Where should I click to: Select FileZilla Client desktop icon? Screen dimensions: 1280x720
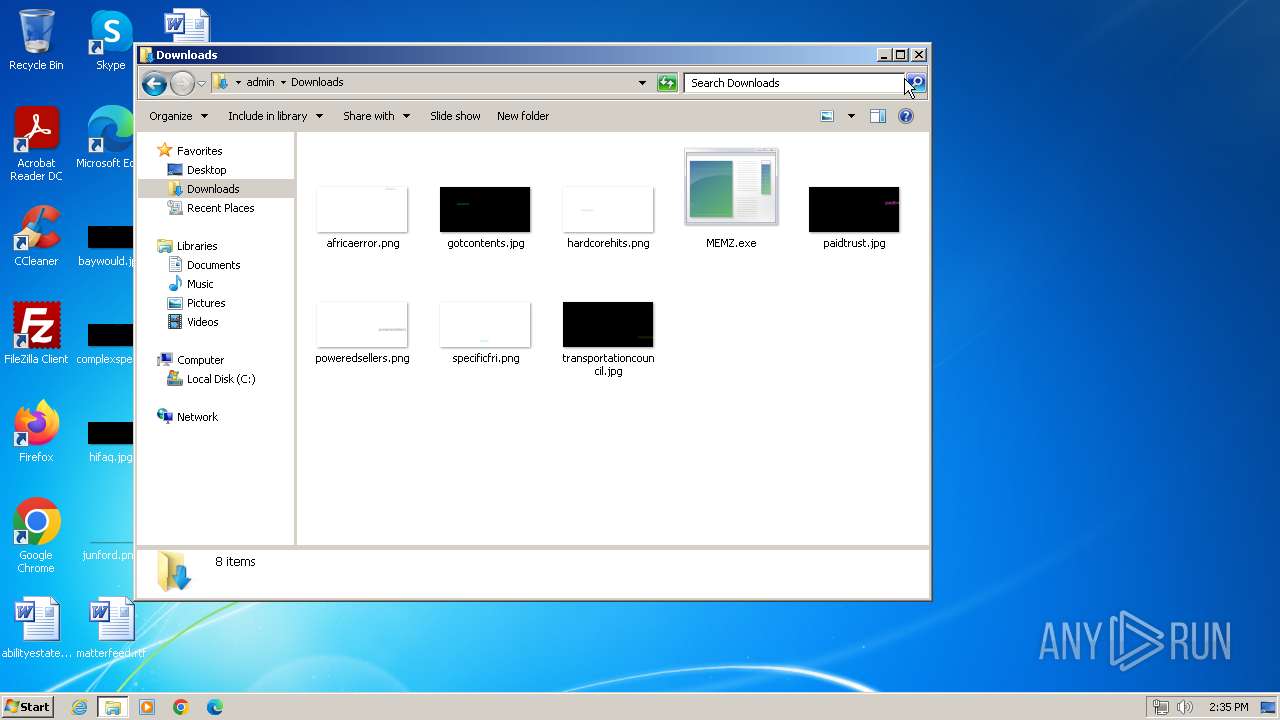pos(36,334)
